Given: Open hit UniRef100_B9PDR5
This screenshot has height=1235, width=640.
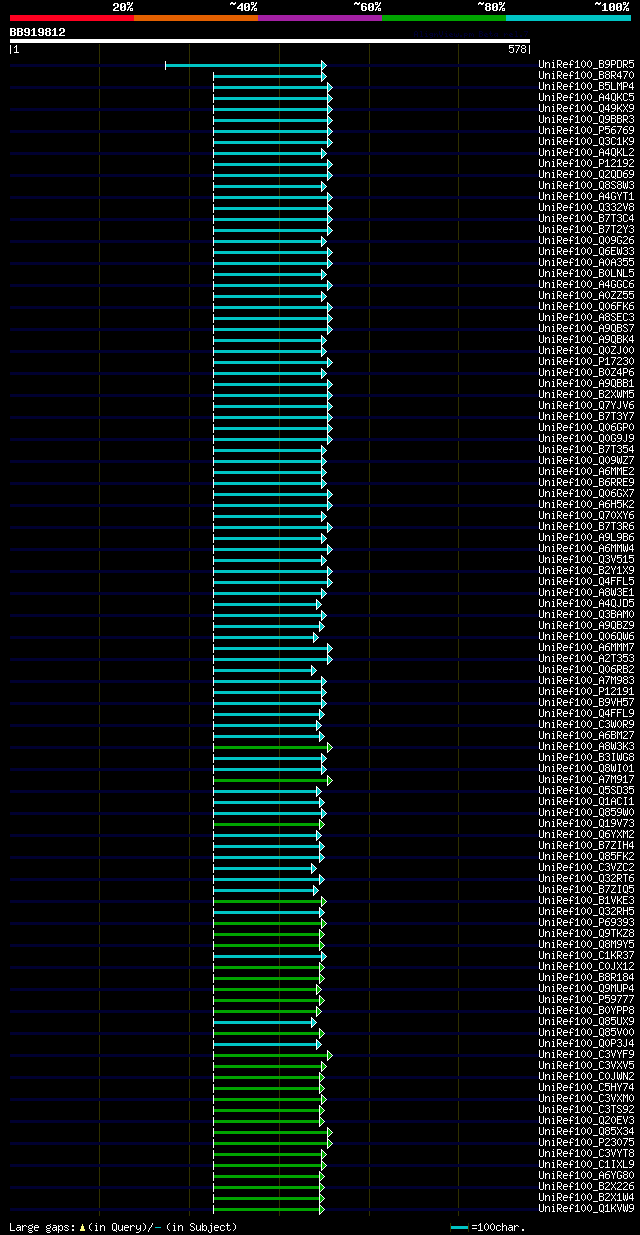Looking at the screenshot, I should click(586, 64).
